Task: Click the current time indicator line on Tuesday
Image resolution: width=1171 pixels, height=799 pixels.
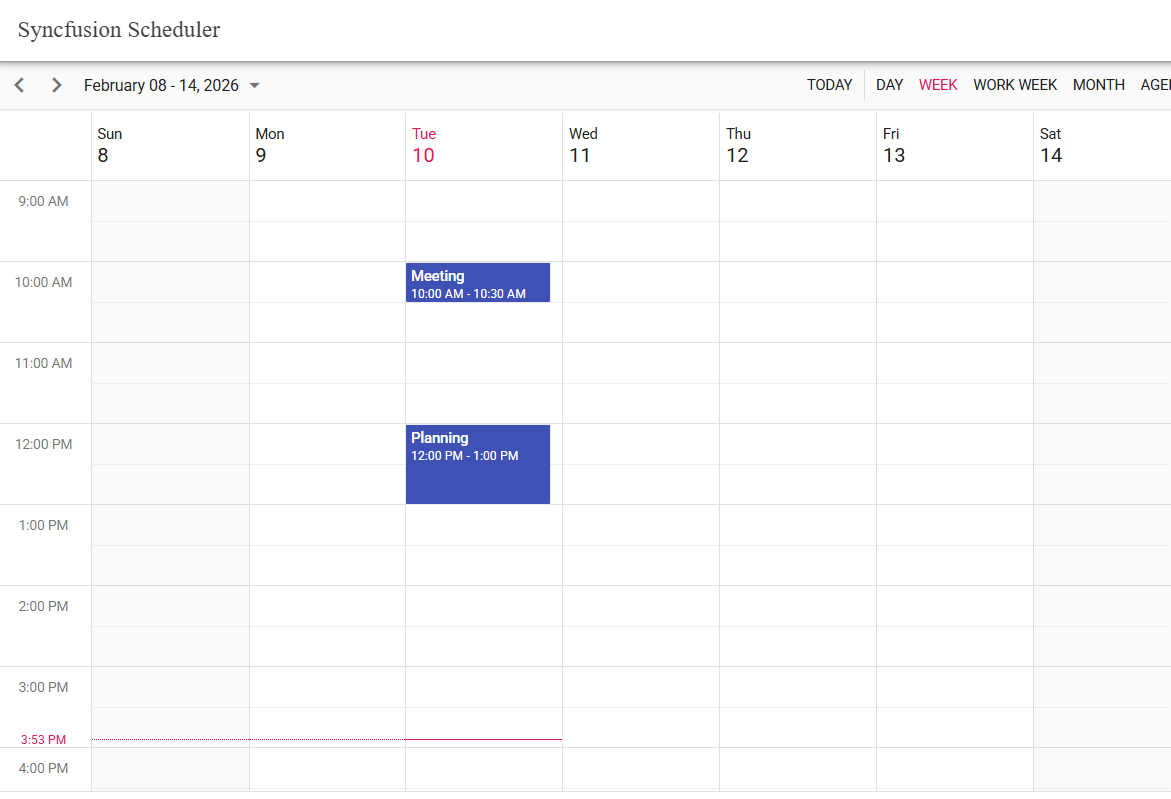Action: tap(483, 739)
